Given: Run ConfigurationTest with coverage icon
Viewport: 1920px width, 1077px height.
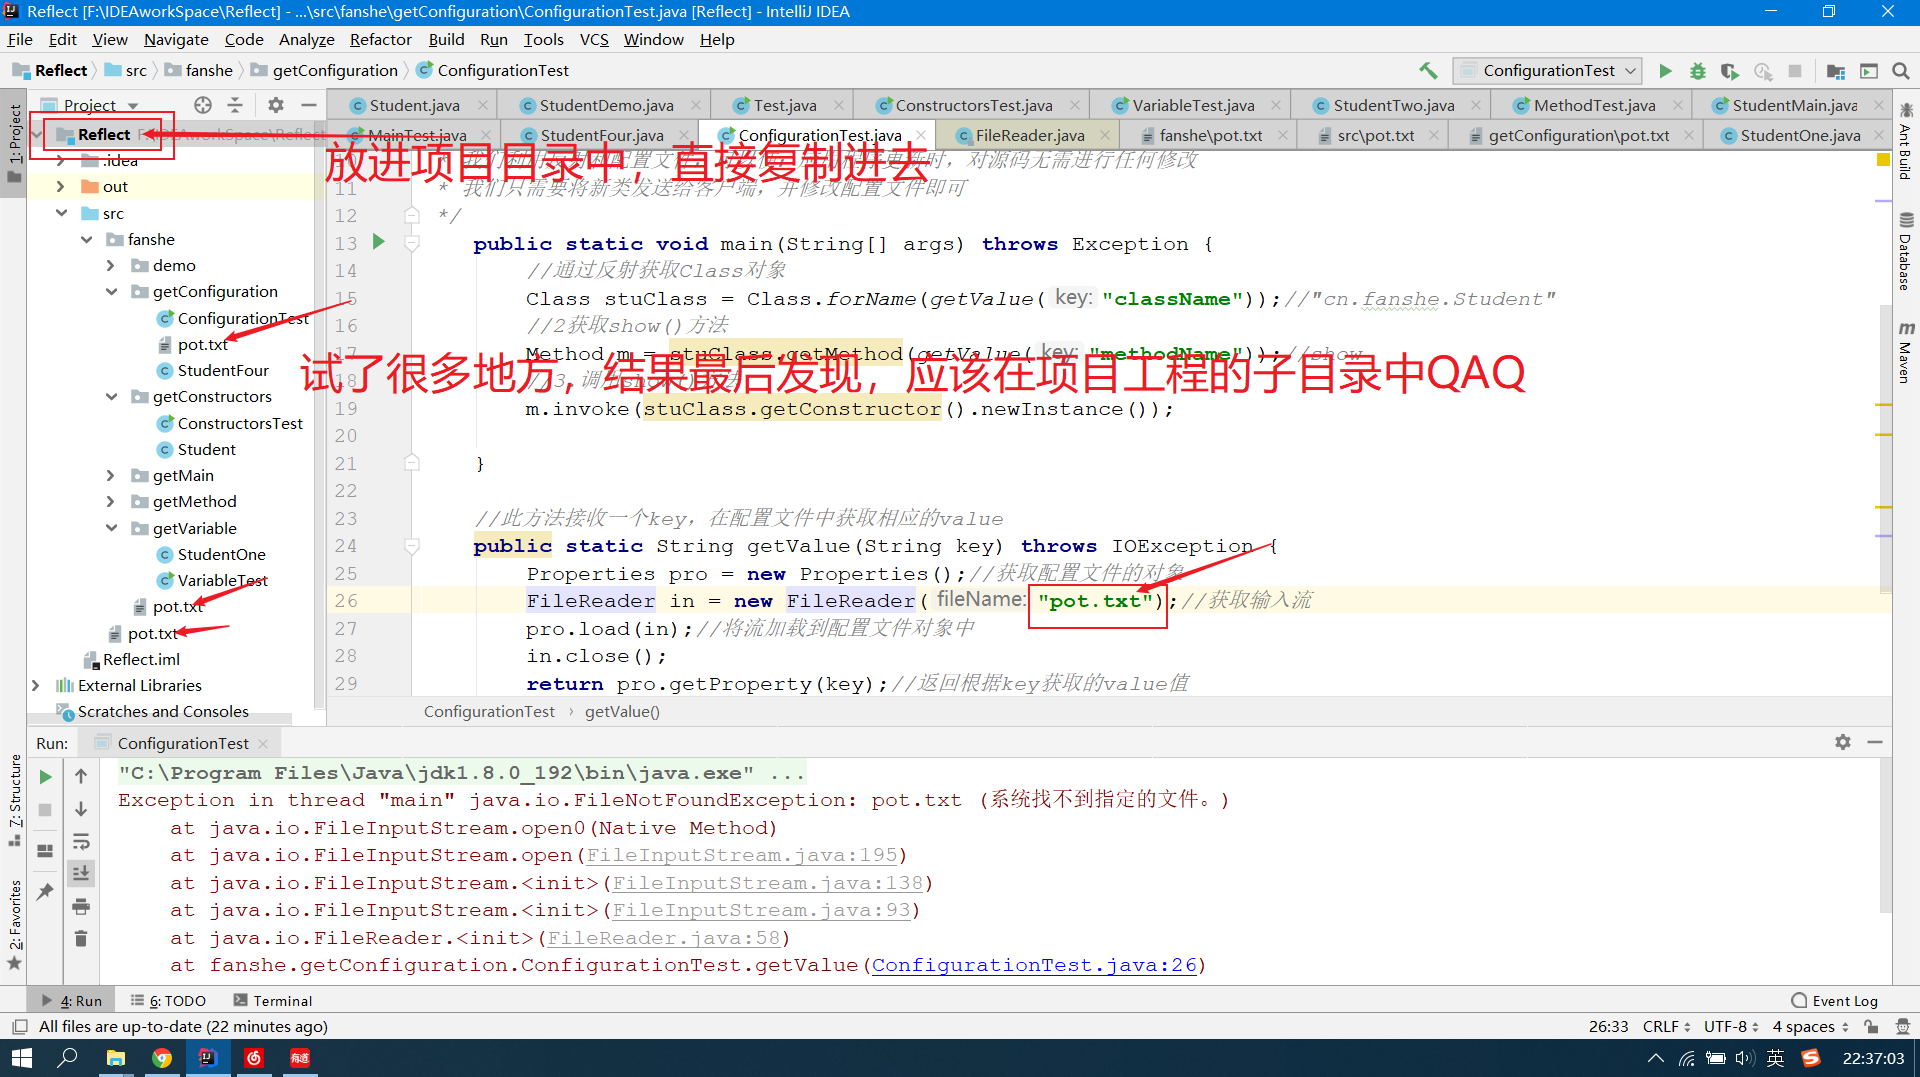Looking at the screenshot, I should tap(1729, 71).
